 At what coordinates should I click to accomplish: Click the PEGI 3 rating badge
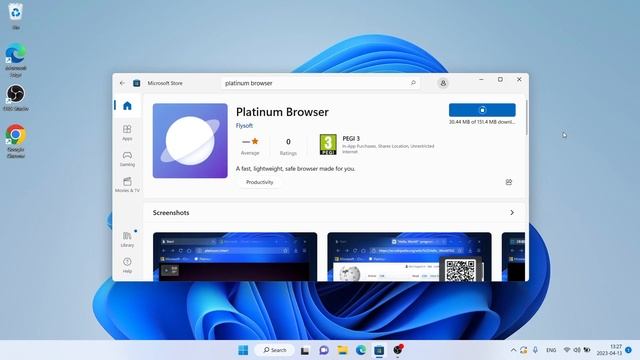point(328,144)
